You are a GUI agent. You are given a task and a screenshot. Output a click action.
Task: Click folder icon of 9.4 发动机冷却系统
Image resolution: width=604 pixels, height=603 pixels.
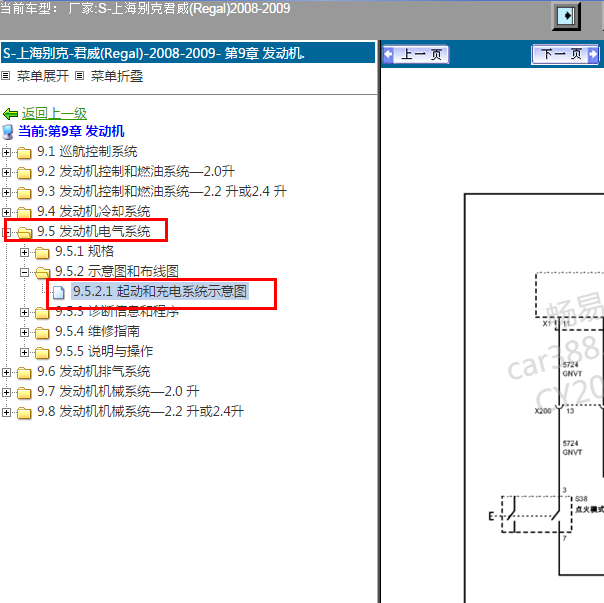pos(24,213)
